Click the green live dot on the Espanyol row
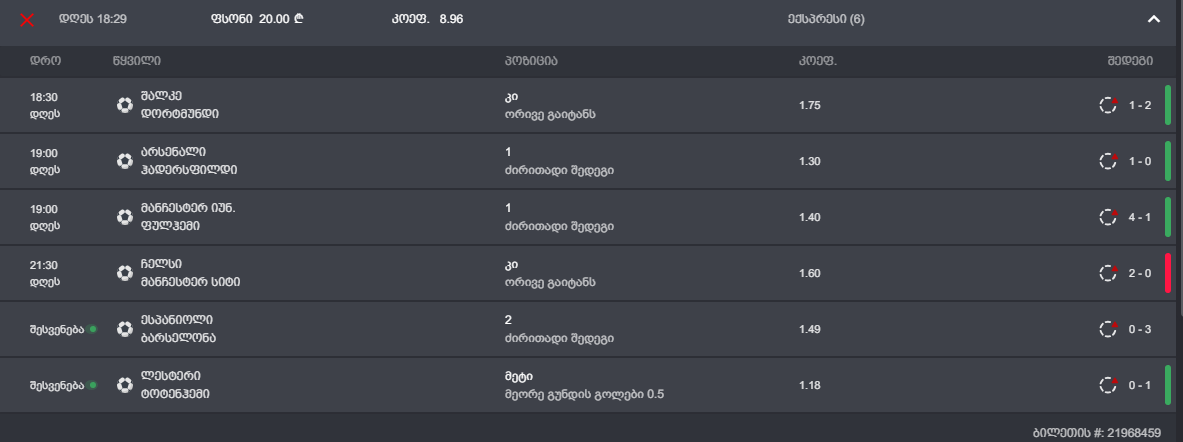The height and width of the screenshot is (442, 1183). point(92,329)
